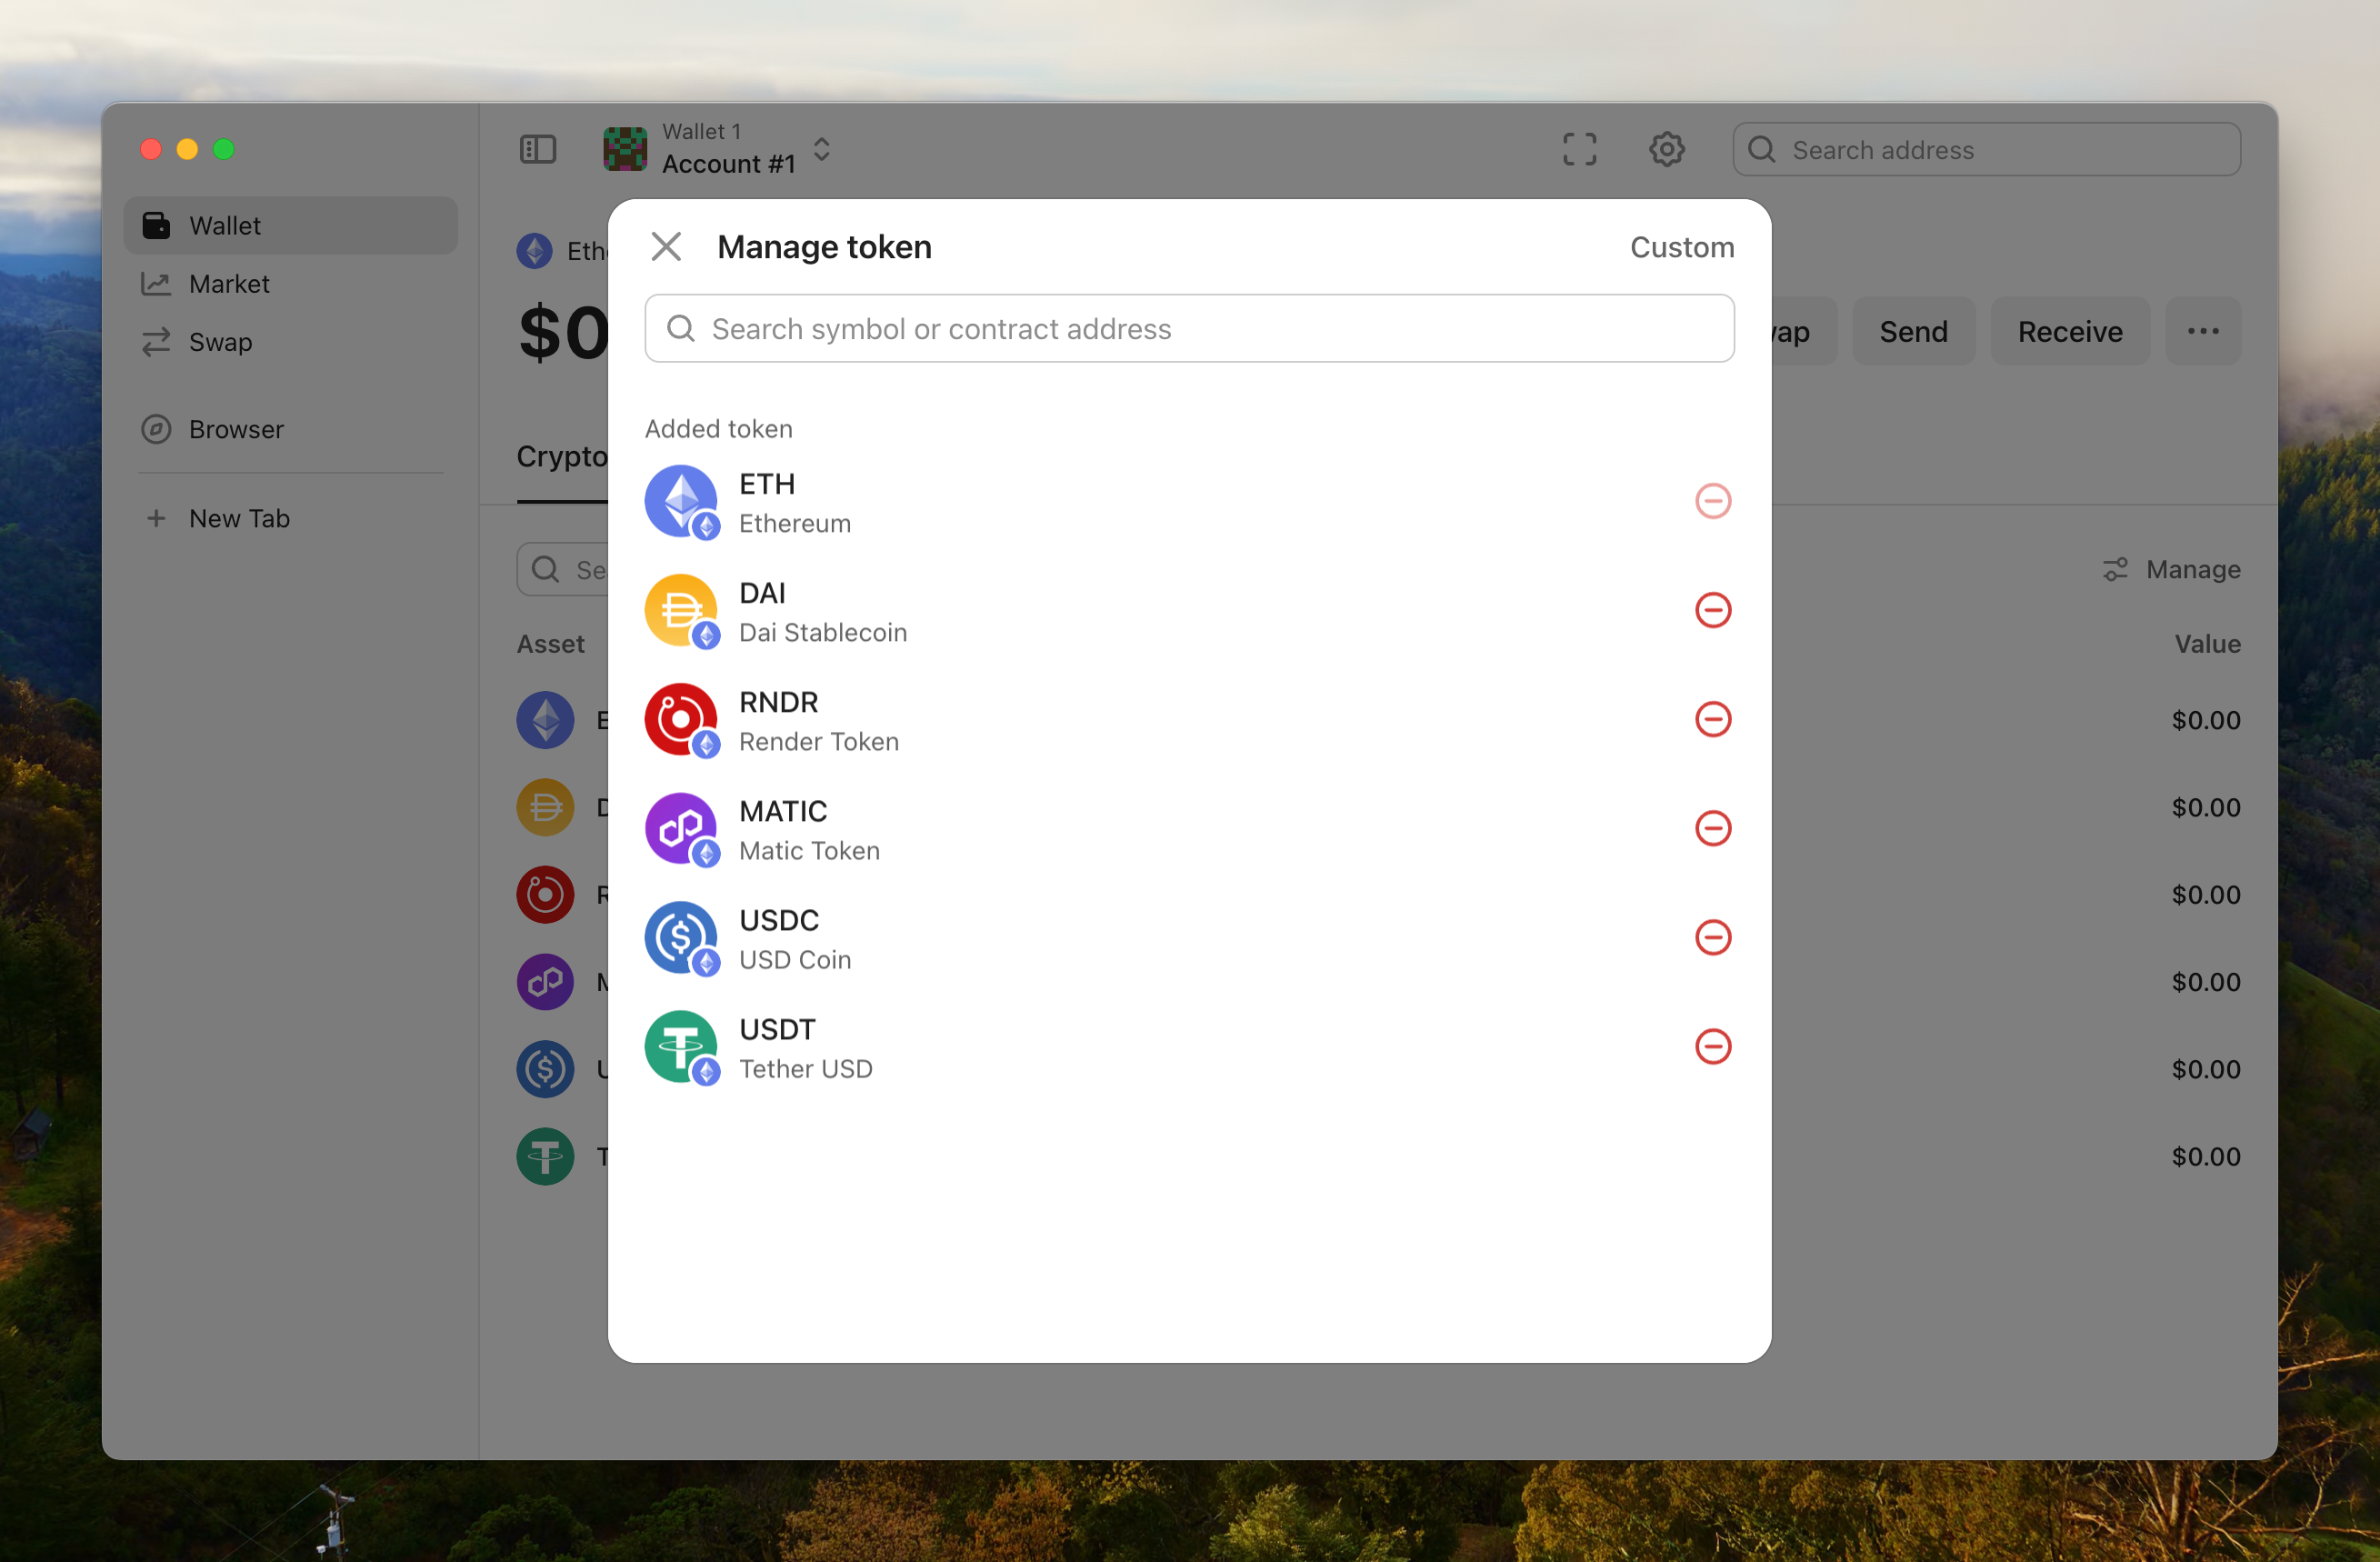The image size is (2380, 1562).
Task: Remove USDT from added tokens
Action: [x=1713, y=1046]
